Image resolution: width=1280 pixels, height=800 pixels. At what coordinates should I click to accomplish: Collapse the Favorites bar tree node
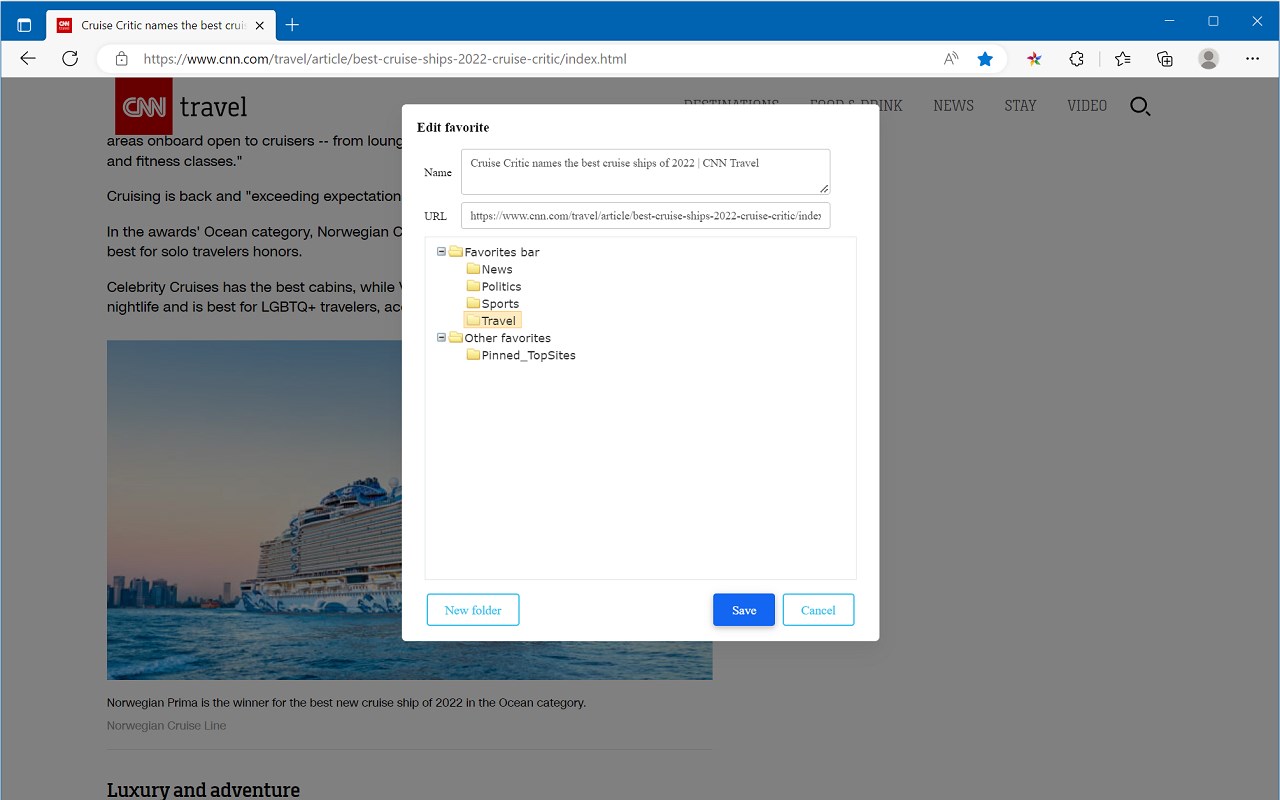coord(441,252)
